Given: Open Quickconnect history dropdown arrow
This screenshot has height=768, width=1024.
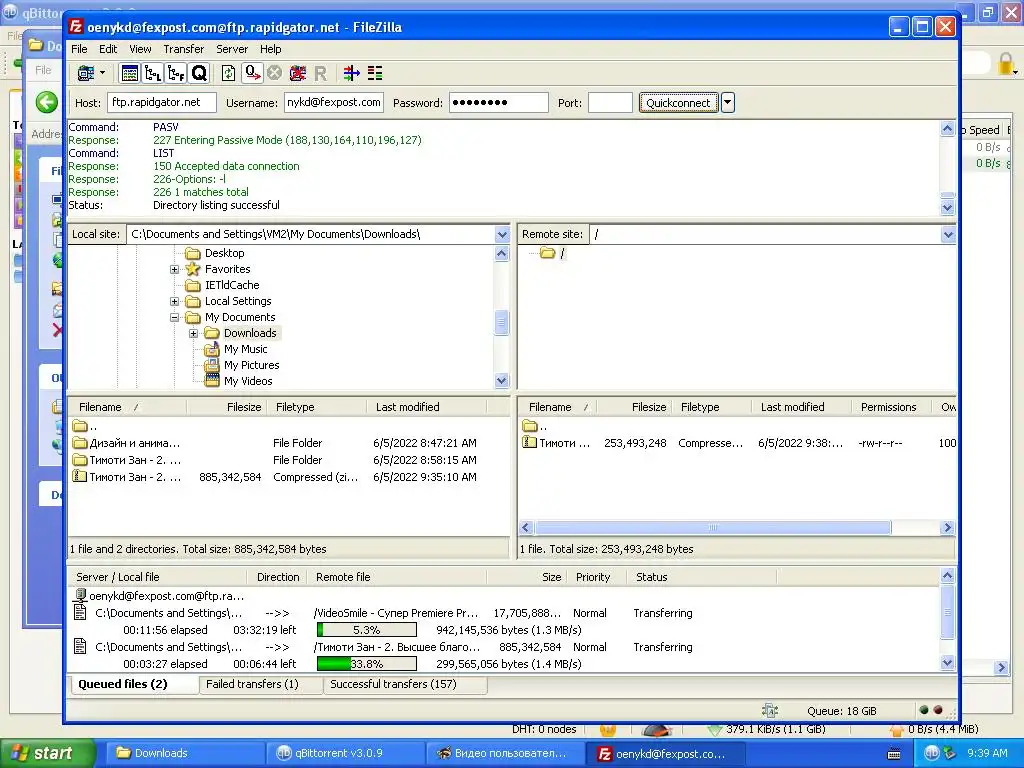Looking at the screenshot, I should pos(728,103).
